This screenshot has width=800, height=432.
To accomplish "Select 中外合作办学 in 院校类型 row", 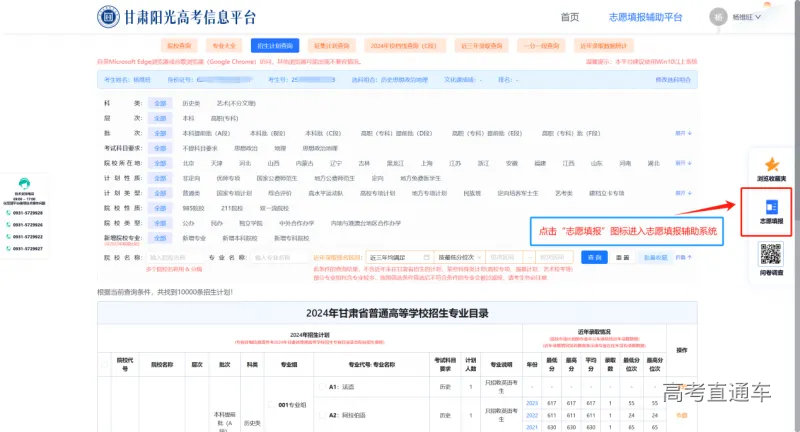I will pyautogui.click(x=296, y=223).
